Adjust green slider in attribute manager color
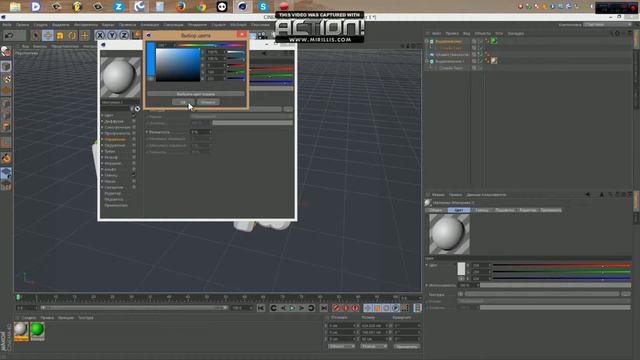Image resolution: width=640 pixels, height=360 pixels. click(562, 272)
